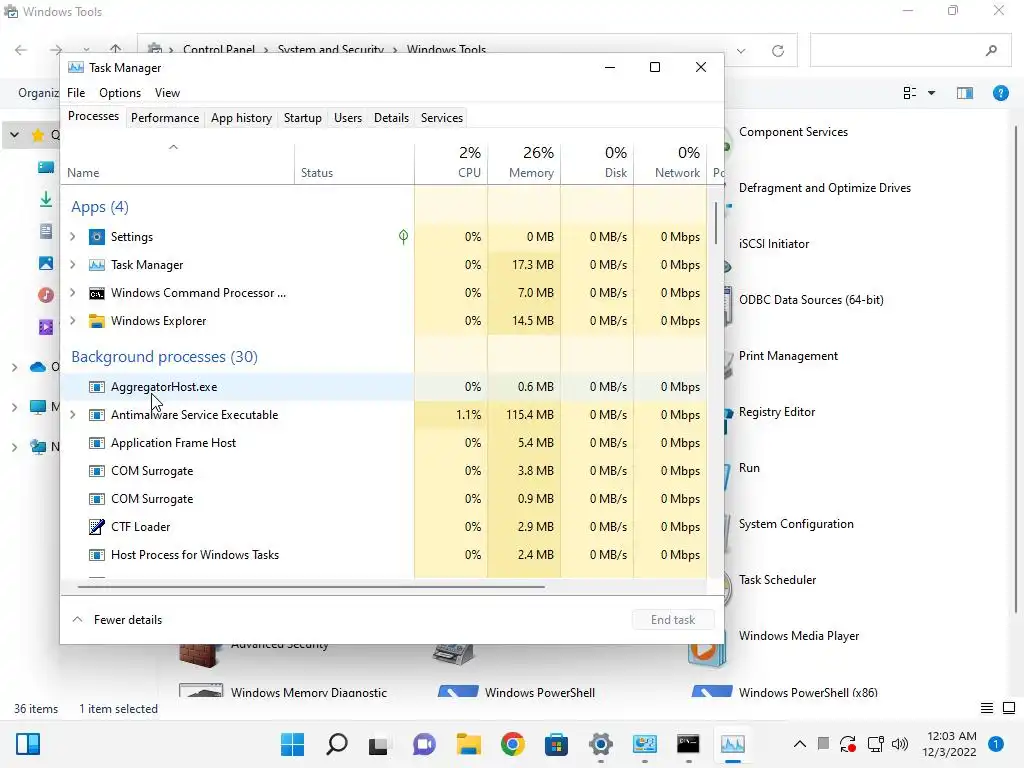Sort processes by Network column header

pyautogui.click(x=671, y=163)
